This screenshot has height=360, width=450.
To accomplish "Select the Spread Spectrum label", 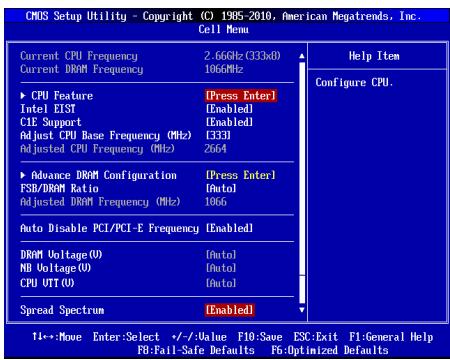I will (62, 310).
